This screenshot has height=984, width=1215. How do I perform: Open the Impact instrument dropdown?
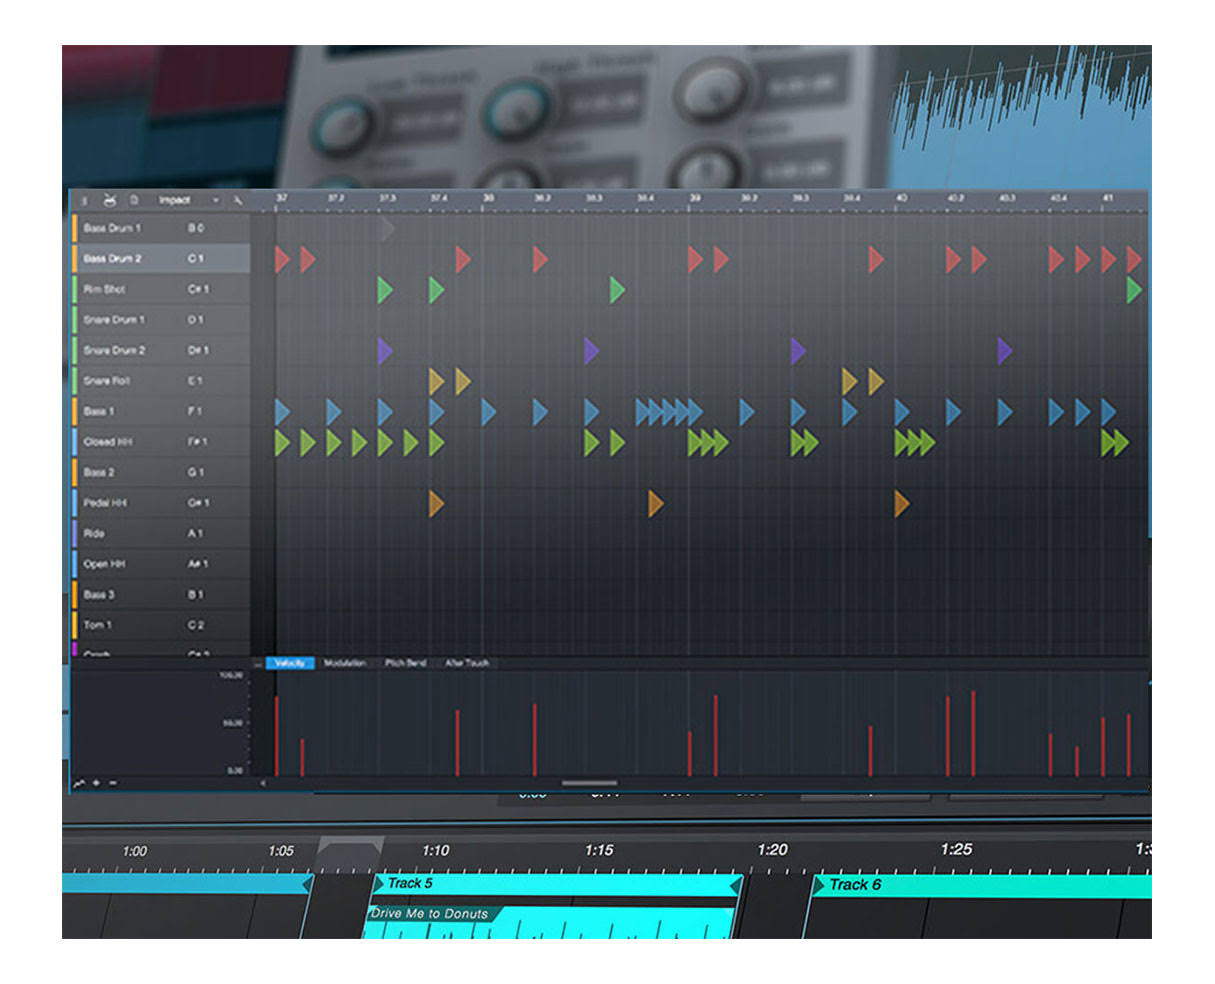click(187, 200)
